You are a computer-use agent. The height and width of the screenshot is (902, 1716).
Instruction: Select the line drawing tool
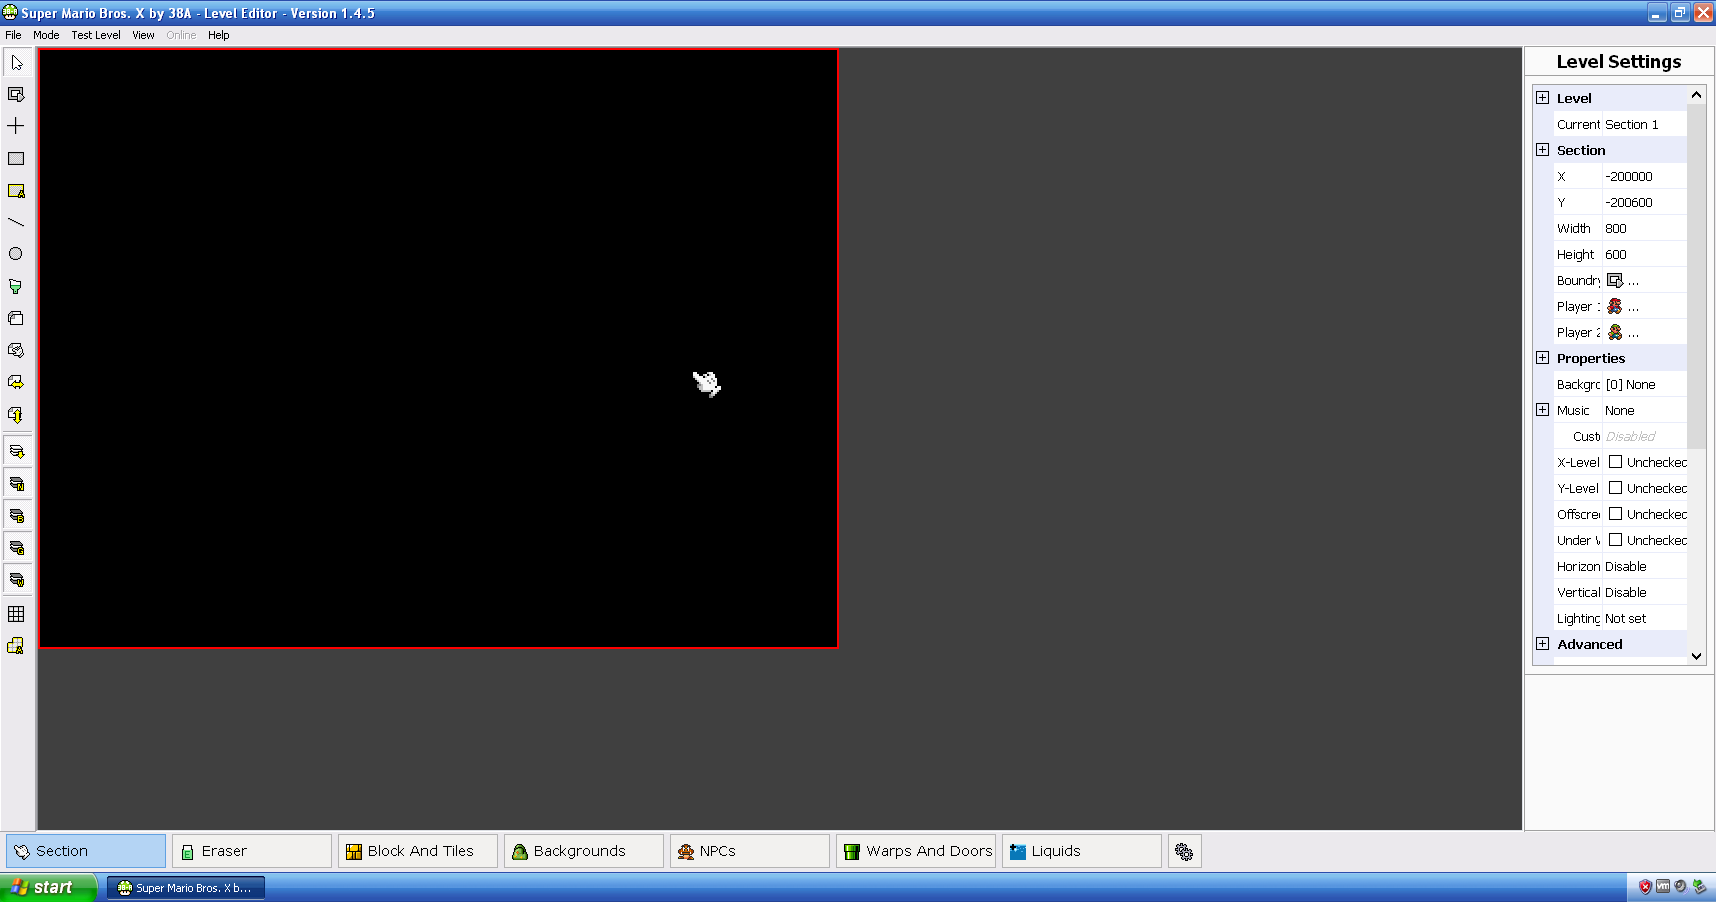(x=16, y=222)
